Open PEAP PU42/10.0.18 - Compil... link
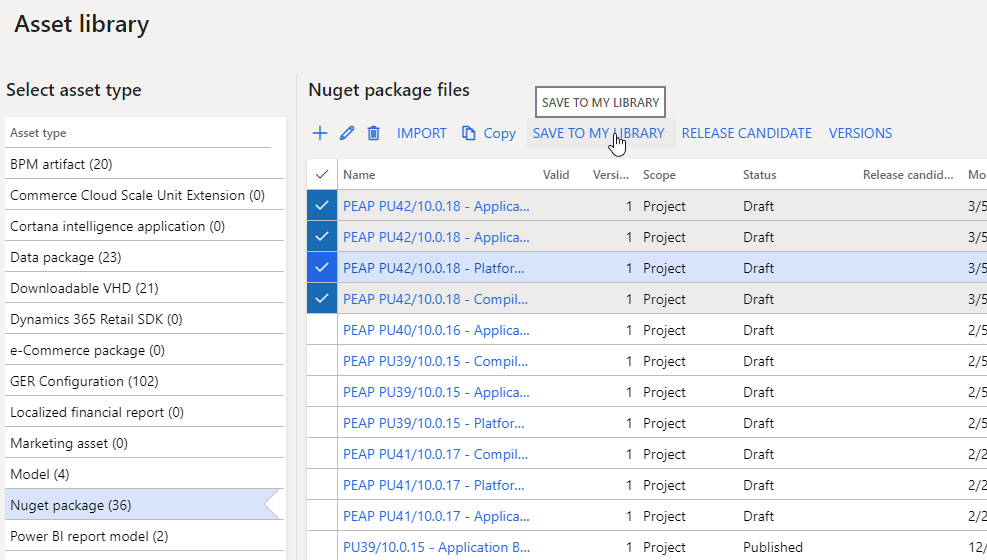The width and height of the screenshot is (987, 560). click(435, 299)
